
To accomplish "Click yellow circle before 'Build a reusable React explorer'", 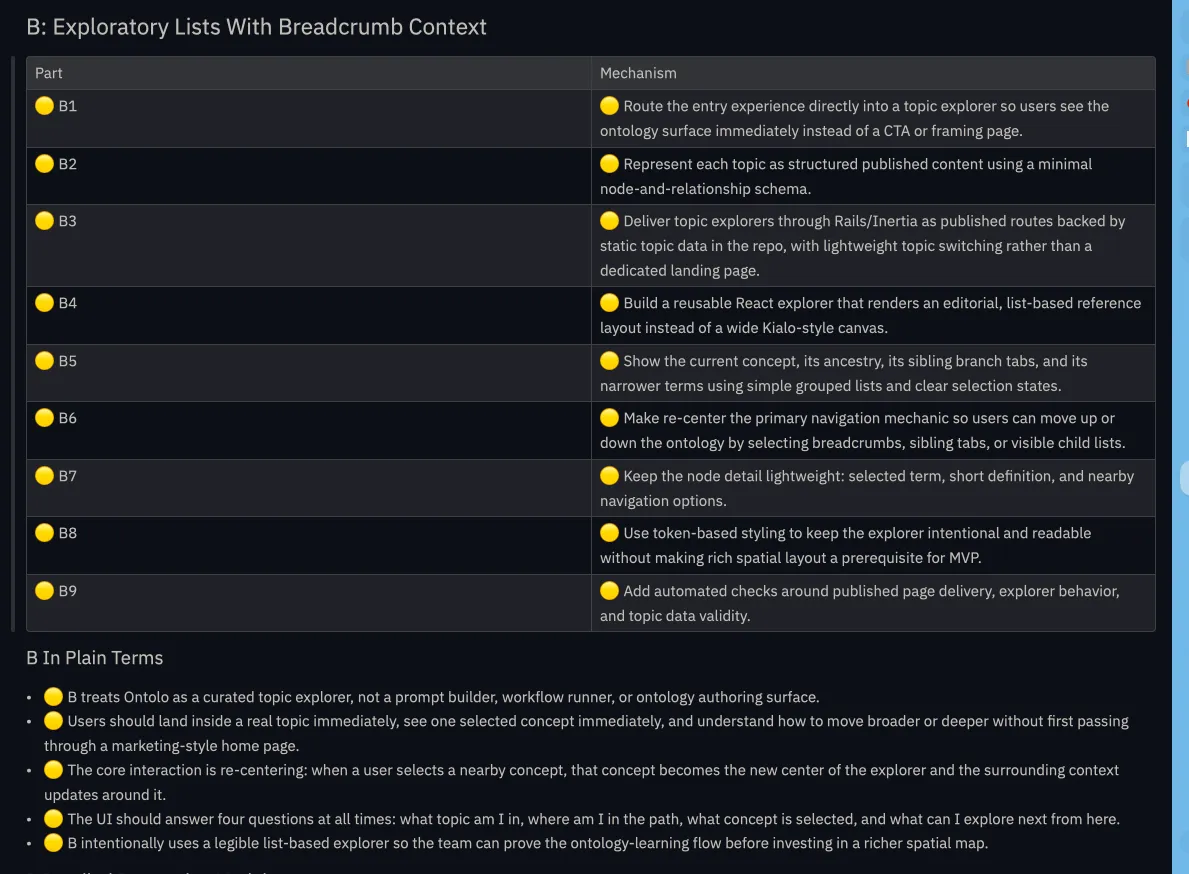I will (609, 303).
